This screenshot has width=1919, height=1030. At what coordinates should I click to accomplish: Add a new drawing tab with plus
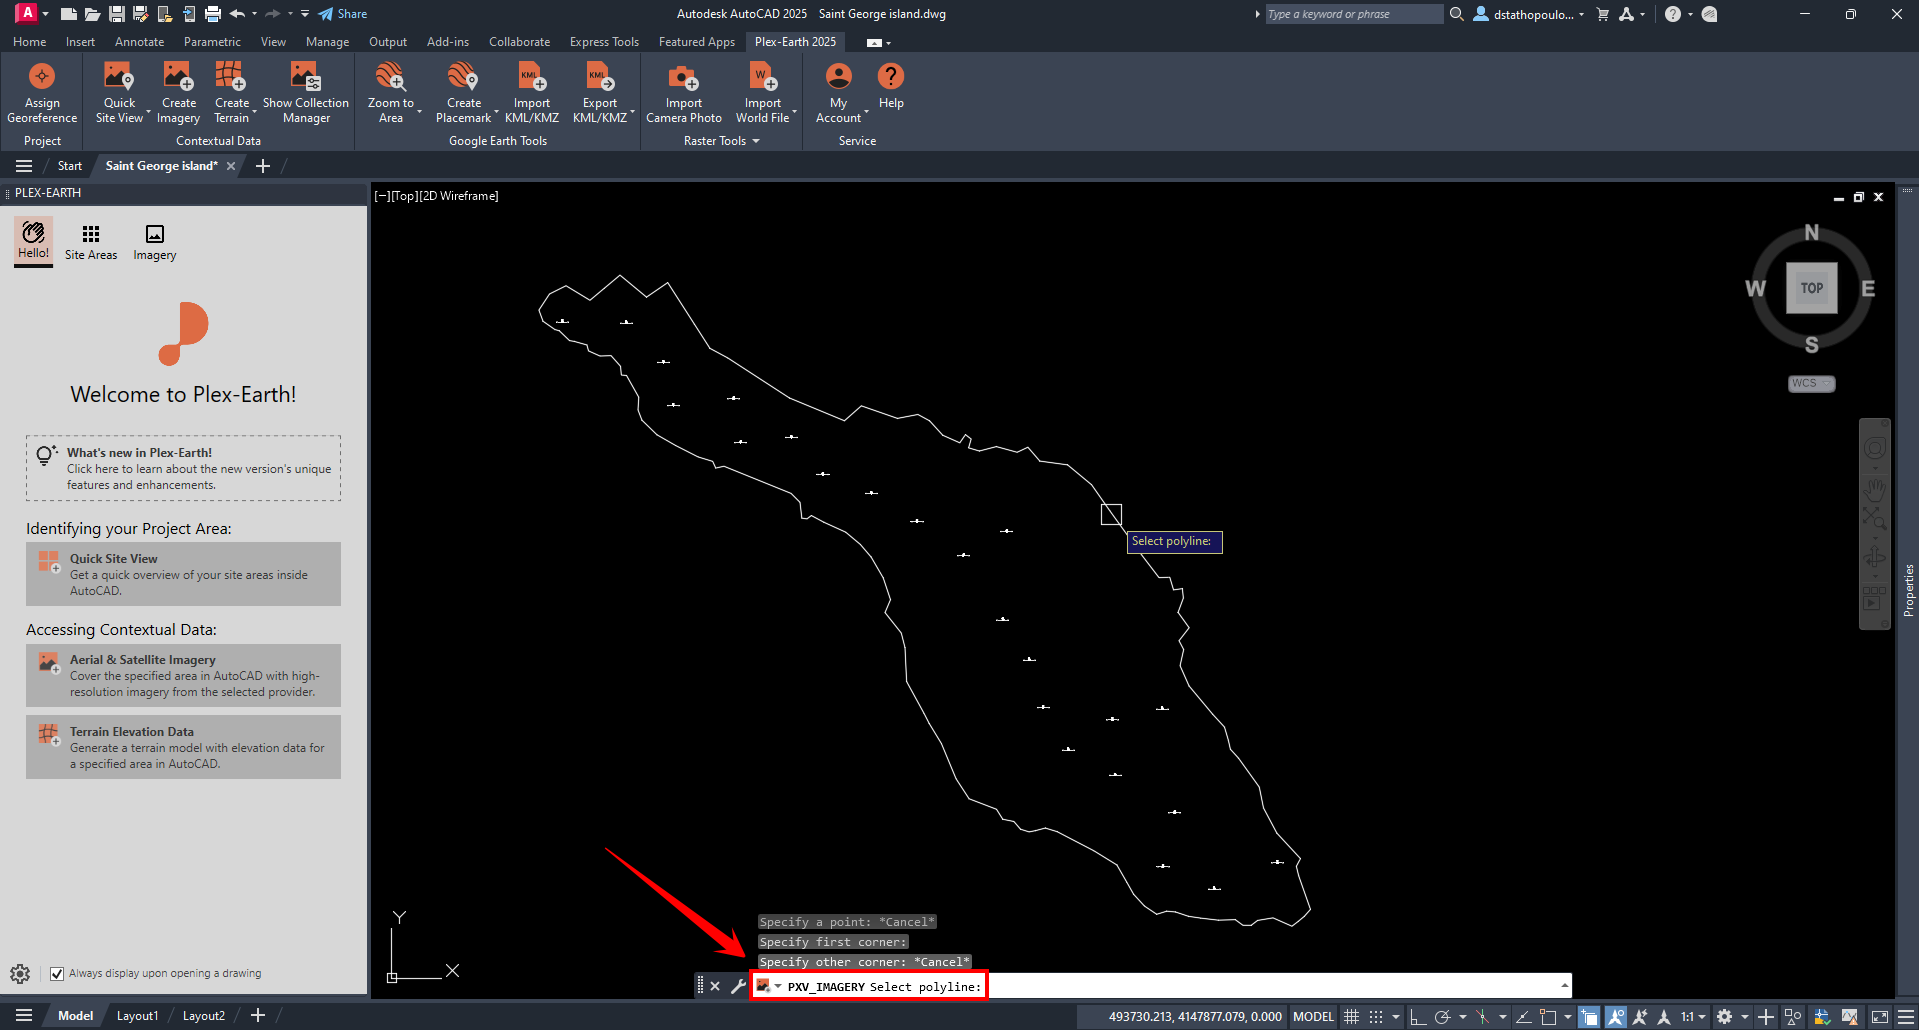click(x=263, y=166)
